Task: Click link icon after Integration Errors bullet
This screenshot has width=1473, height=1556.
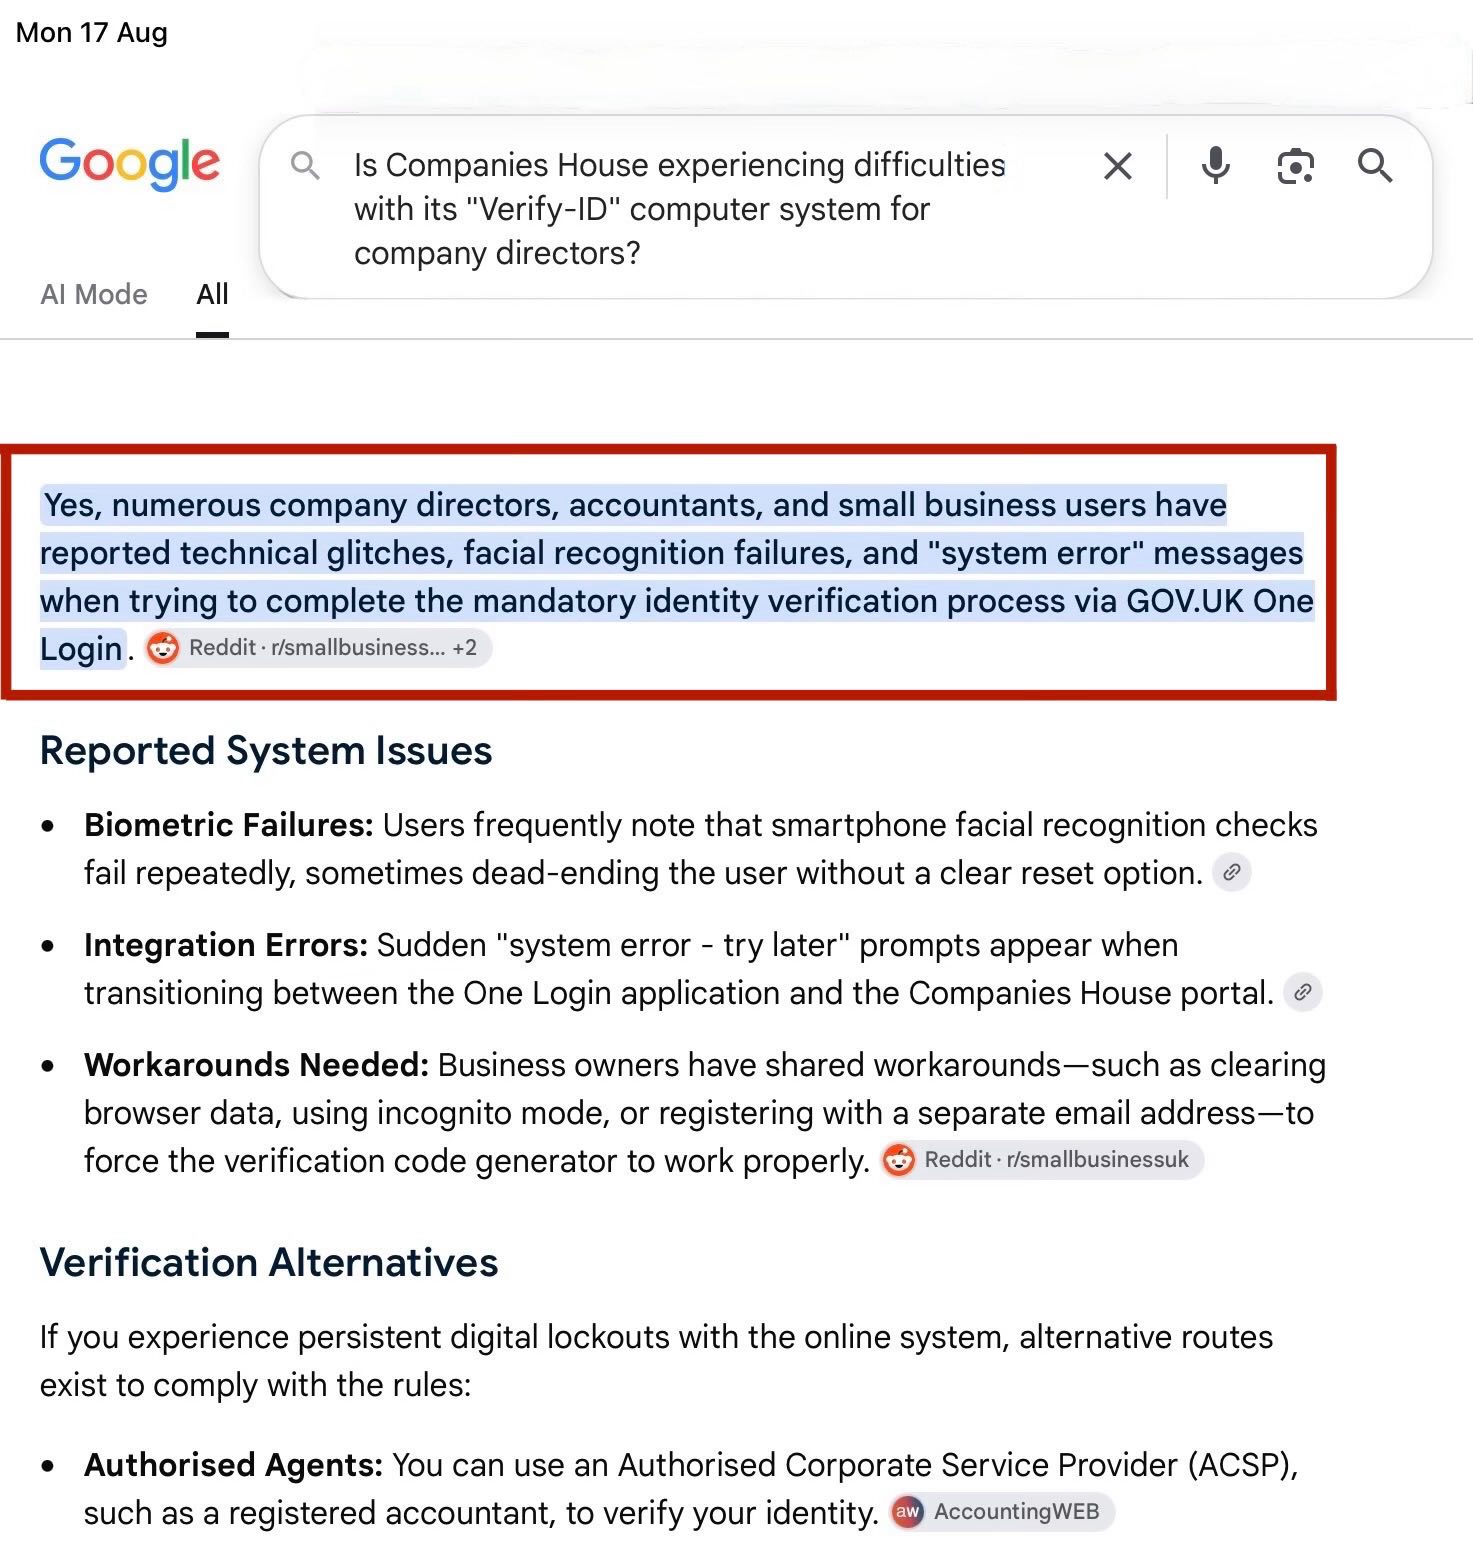Action: coord(1302,992)
